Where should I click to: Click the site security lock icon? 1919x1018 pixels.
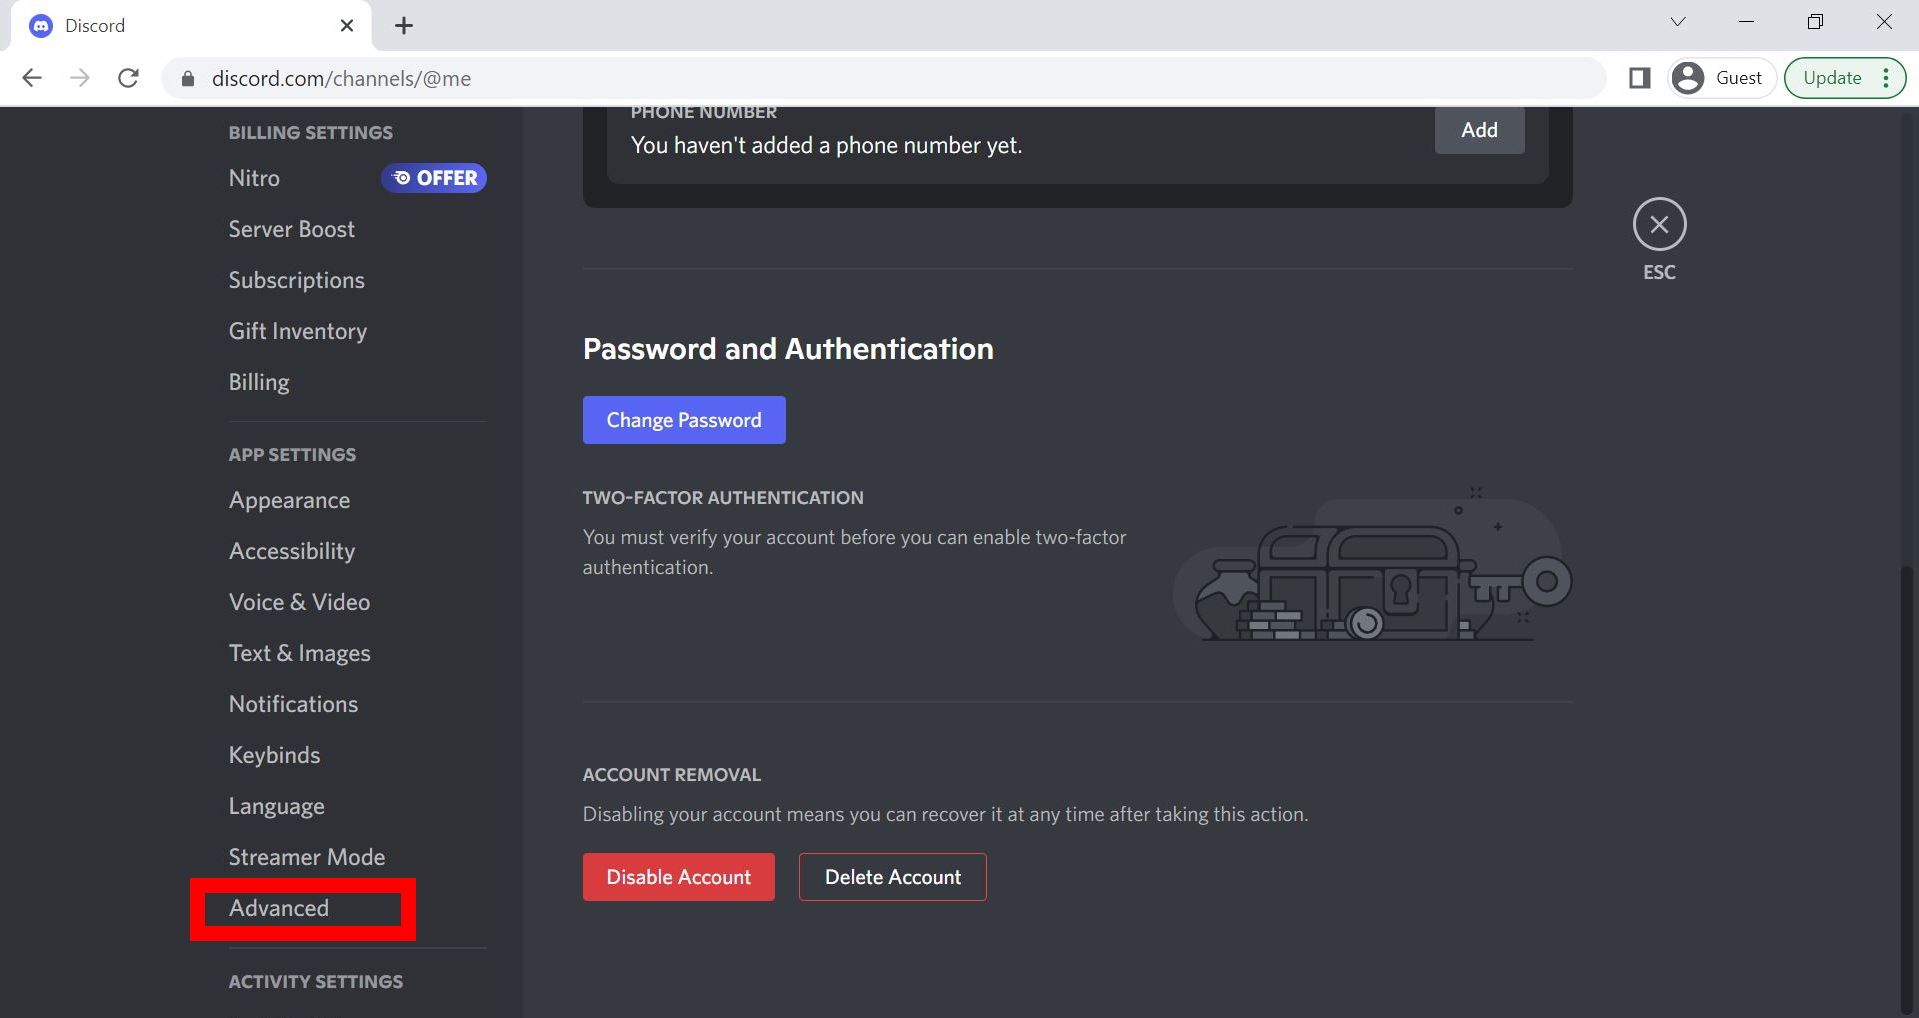(x=186, y=78)
